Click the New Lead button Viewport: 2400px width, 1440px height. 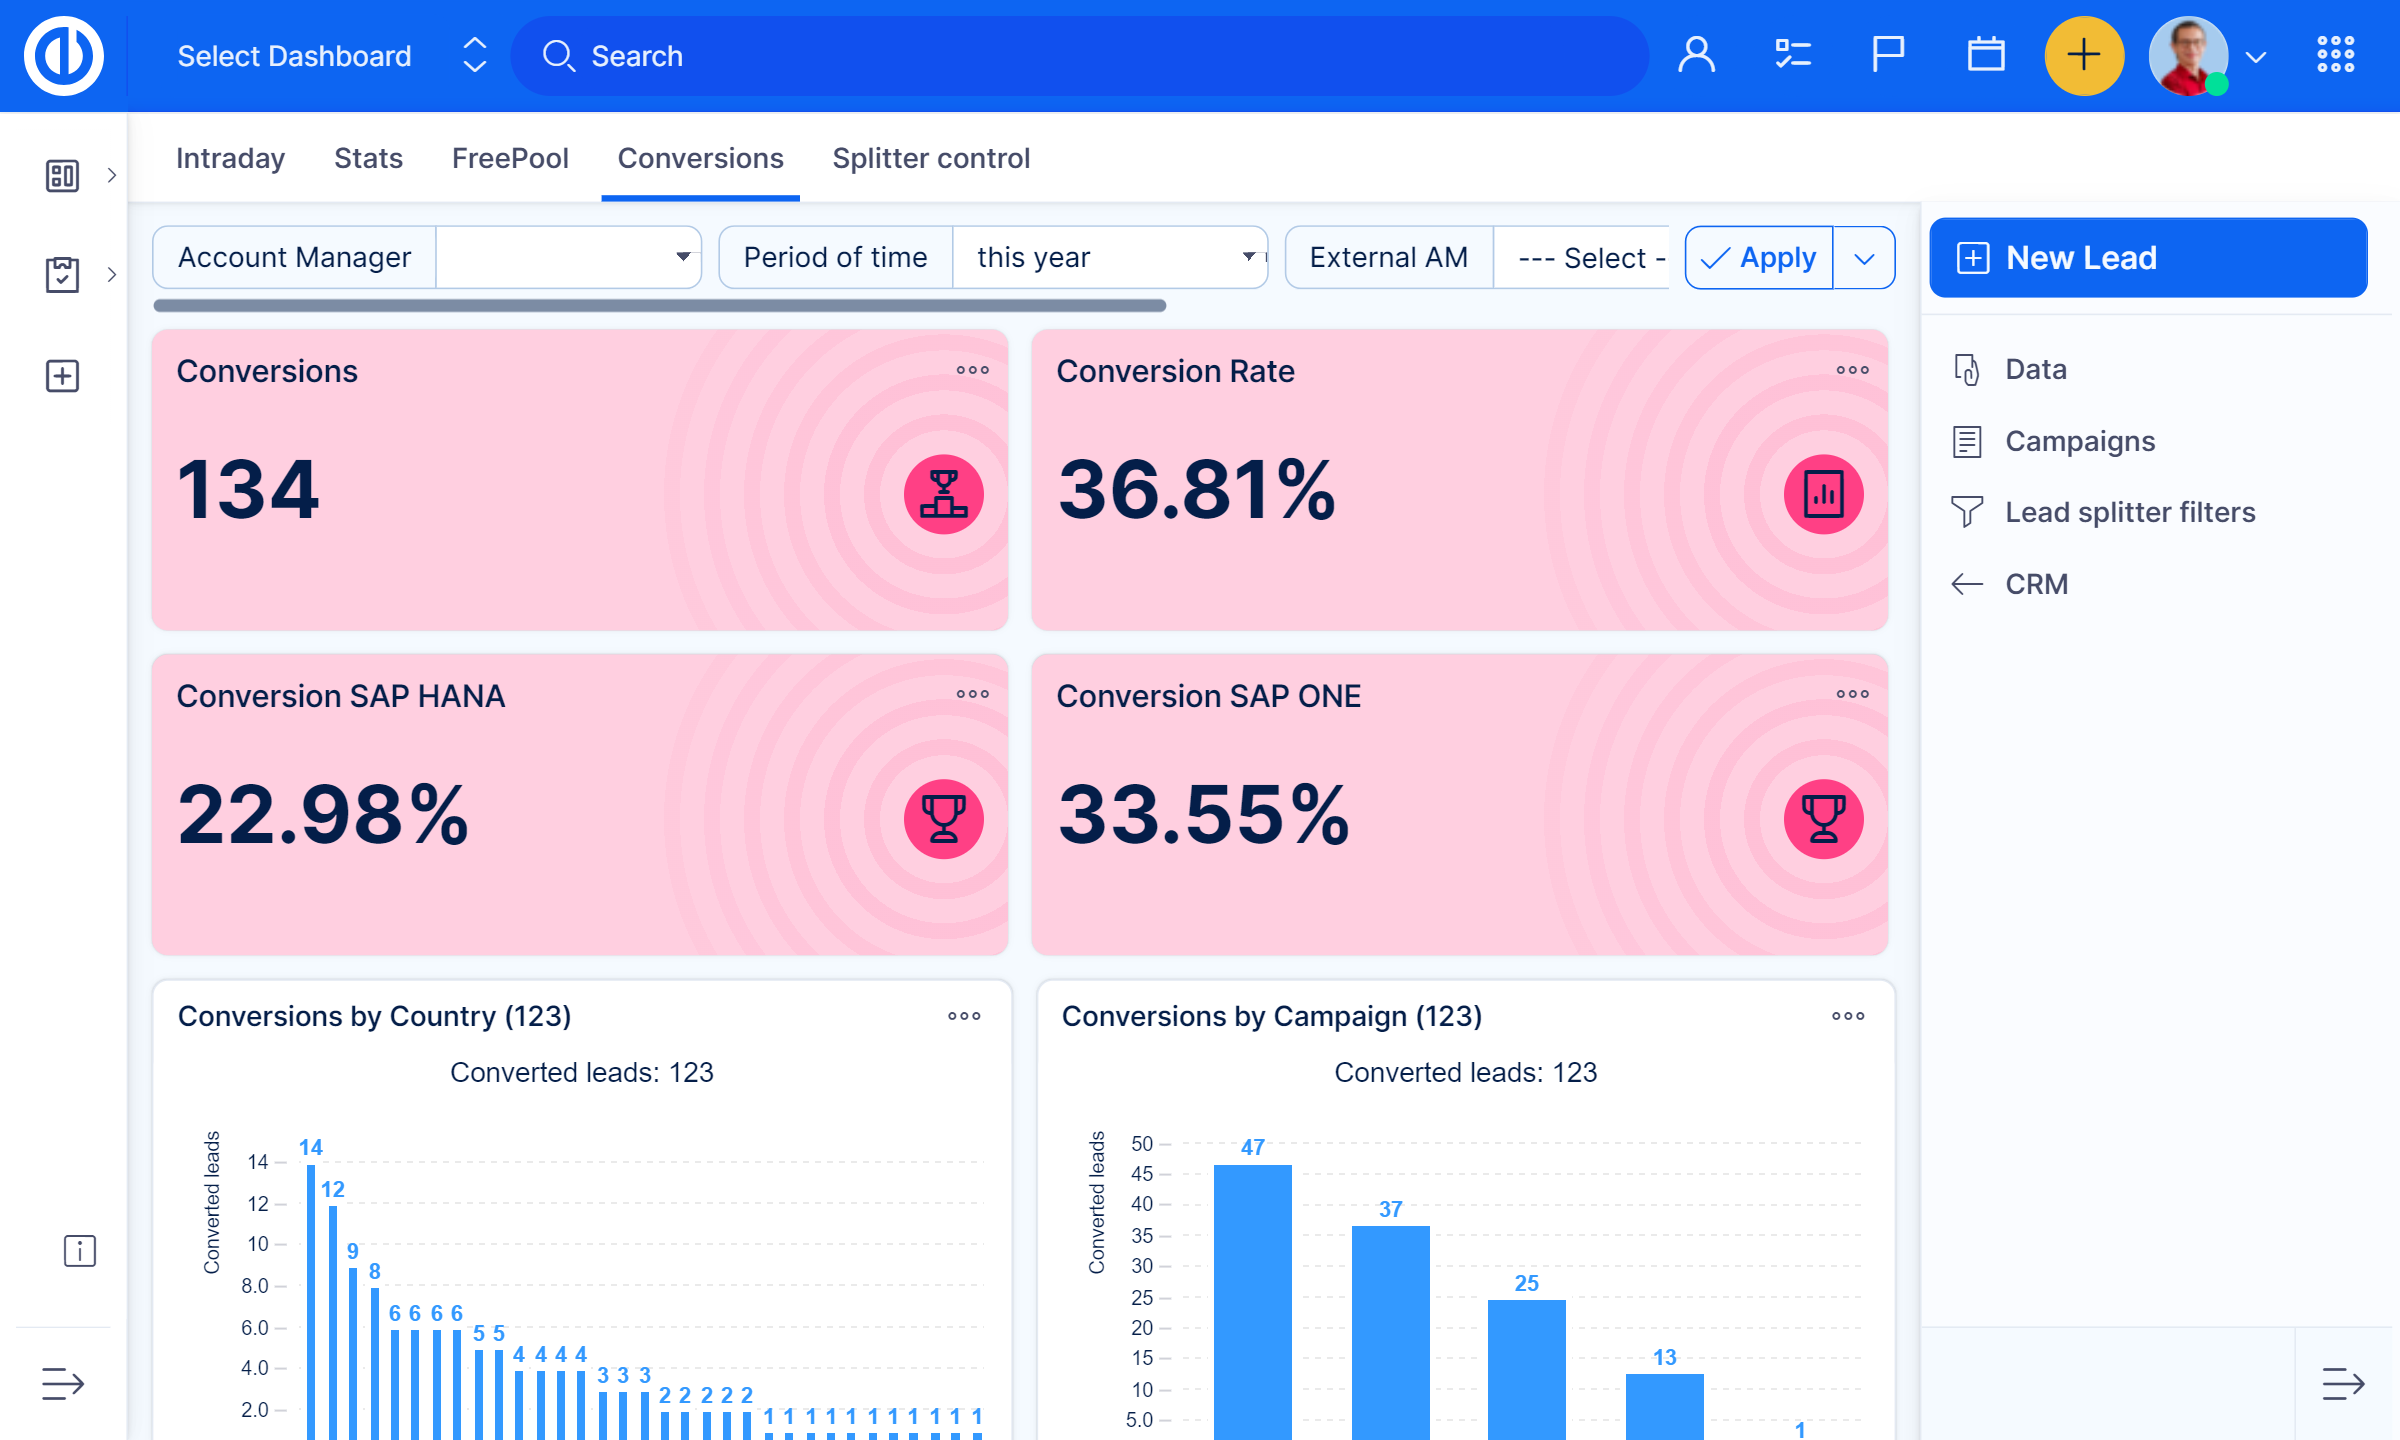[x=2147, y=258]
